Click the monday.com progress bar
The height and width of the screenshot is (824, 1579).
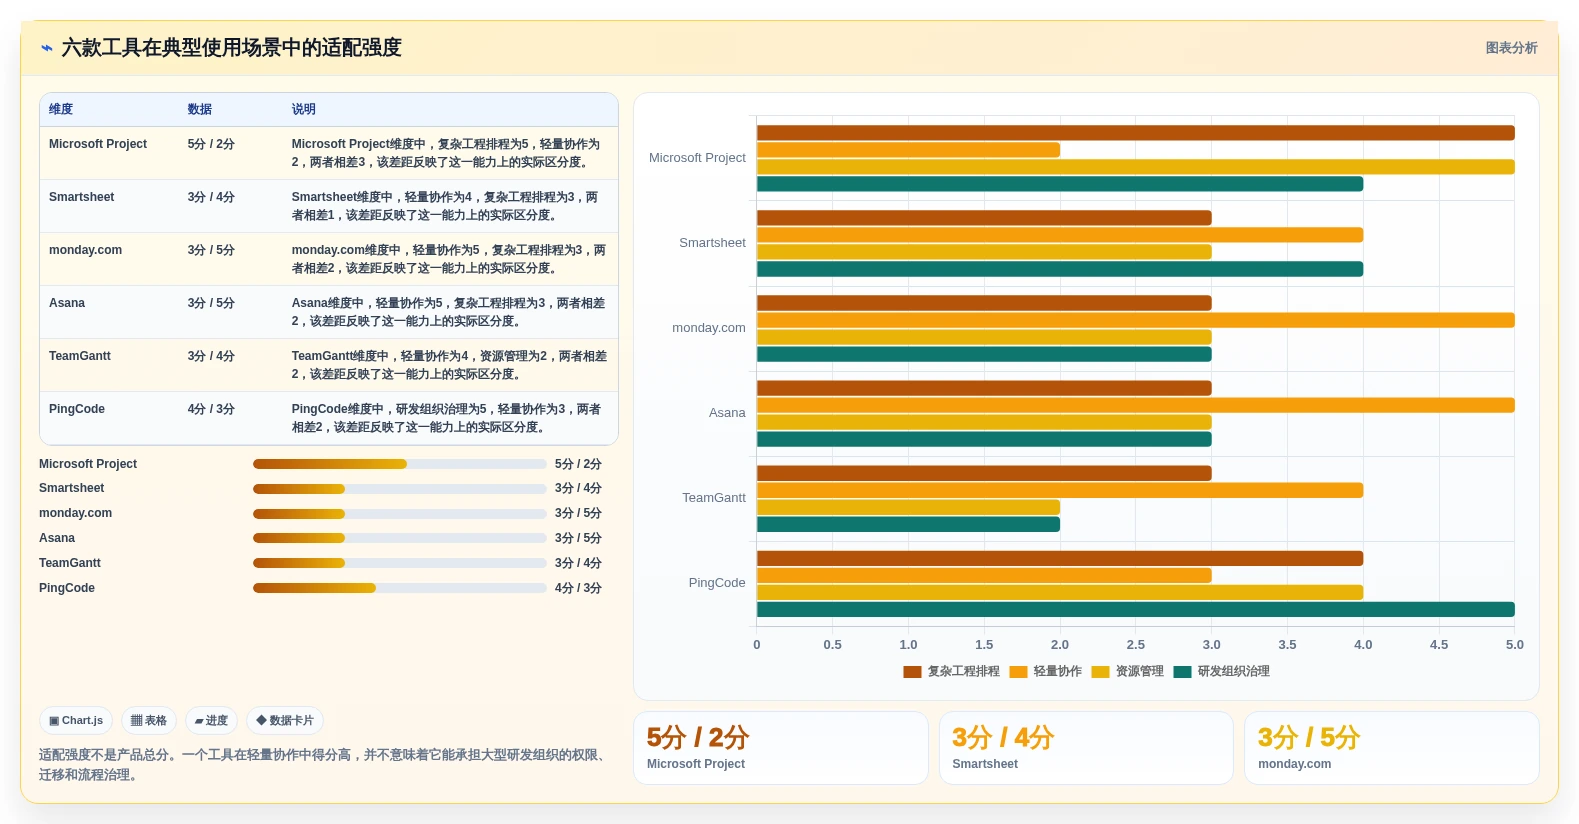(400, 514)
